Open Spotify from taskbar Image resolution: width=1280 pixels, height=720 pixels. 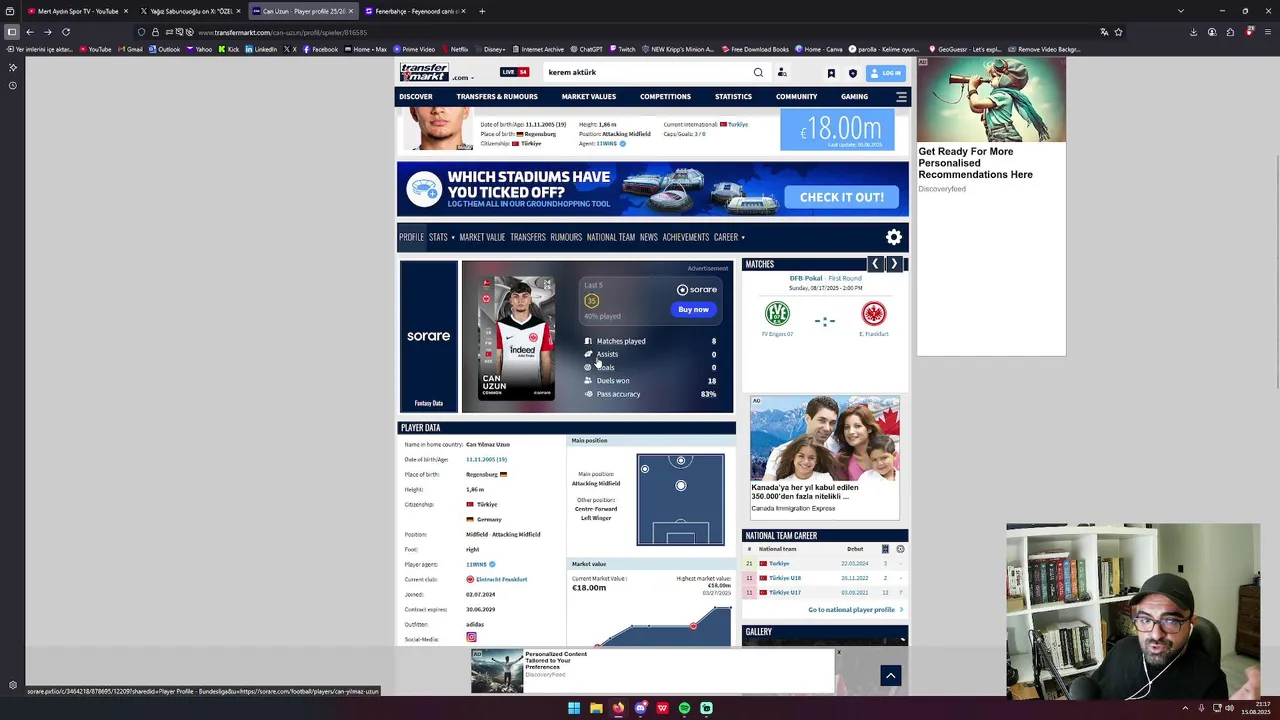pyautogui.click(x=684, y=708)
